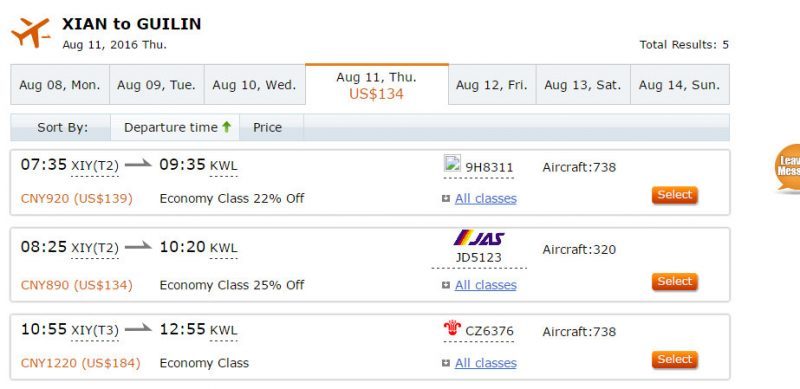This screenshot has width=800, height=389.
Task: Expand plus icon for CZ6376 classes
Action: 446,363
